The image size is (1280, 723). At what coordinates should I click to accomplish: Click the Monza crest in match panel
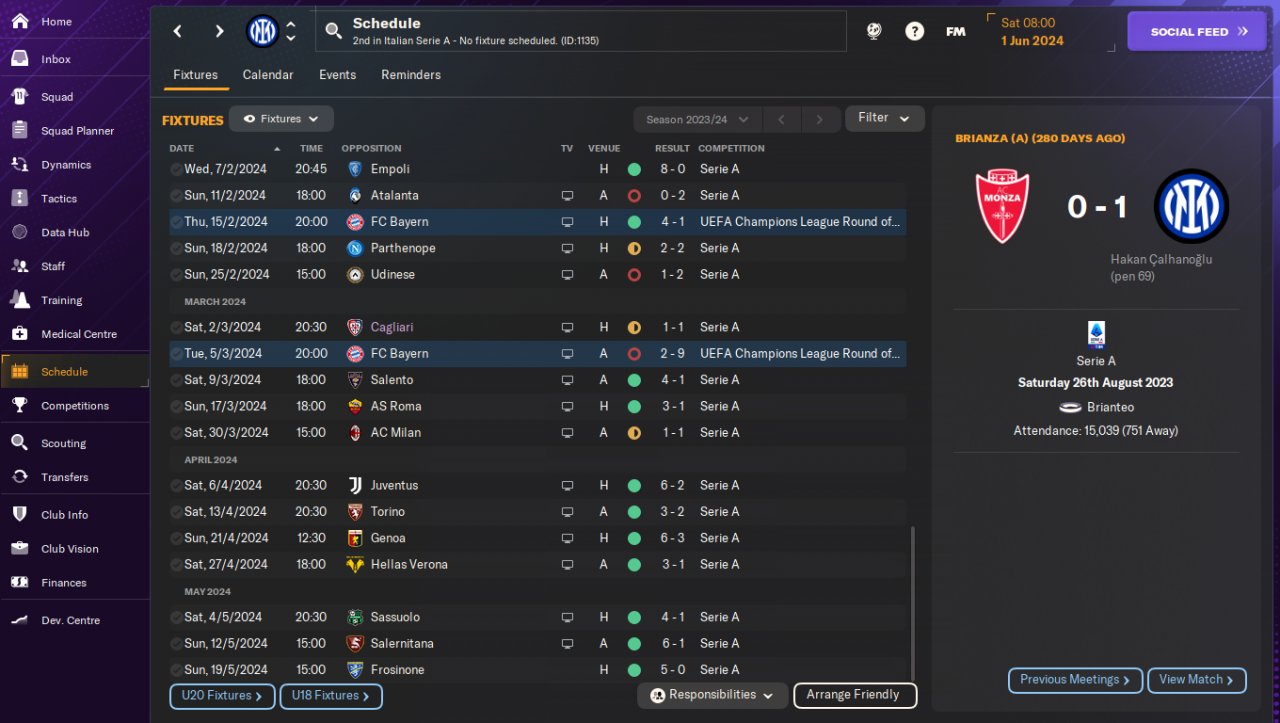tap(1002, 207)
